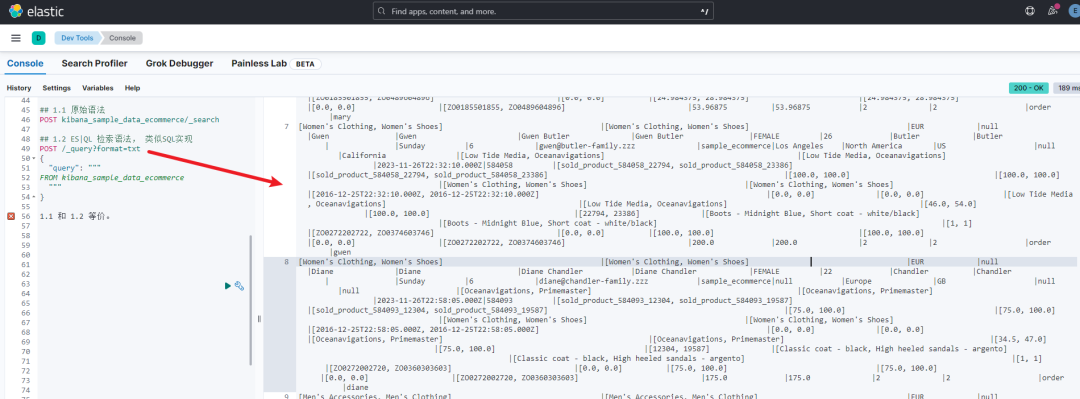Click diane@chandler-family.zzz in the output
Screen dimensions: 1080x399
tap(594, 281)
